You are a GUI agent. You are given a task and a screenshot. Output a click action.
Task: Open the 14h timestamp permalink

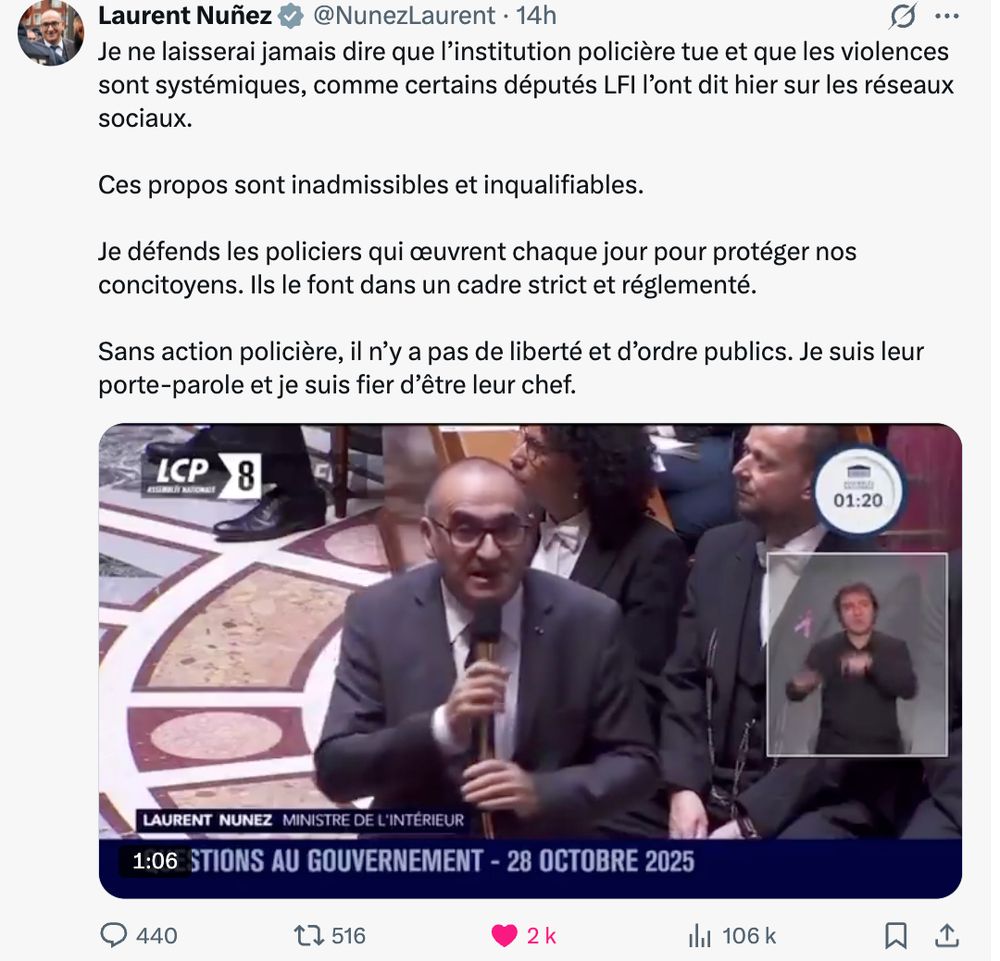coord(536,15)
